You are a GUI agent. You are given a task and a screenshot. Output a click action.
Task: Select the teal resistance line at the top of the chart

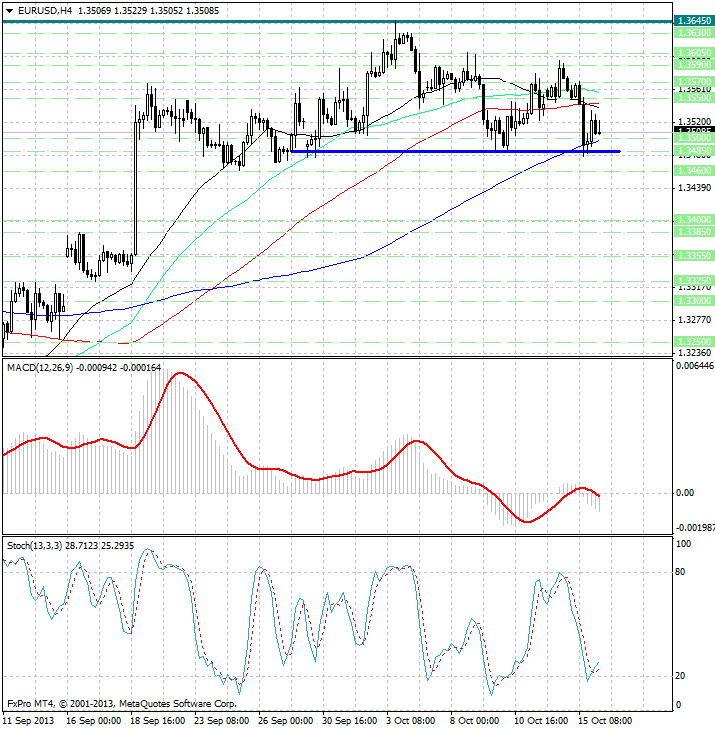click(338, 21)
